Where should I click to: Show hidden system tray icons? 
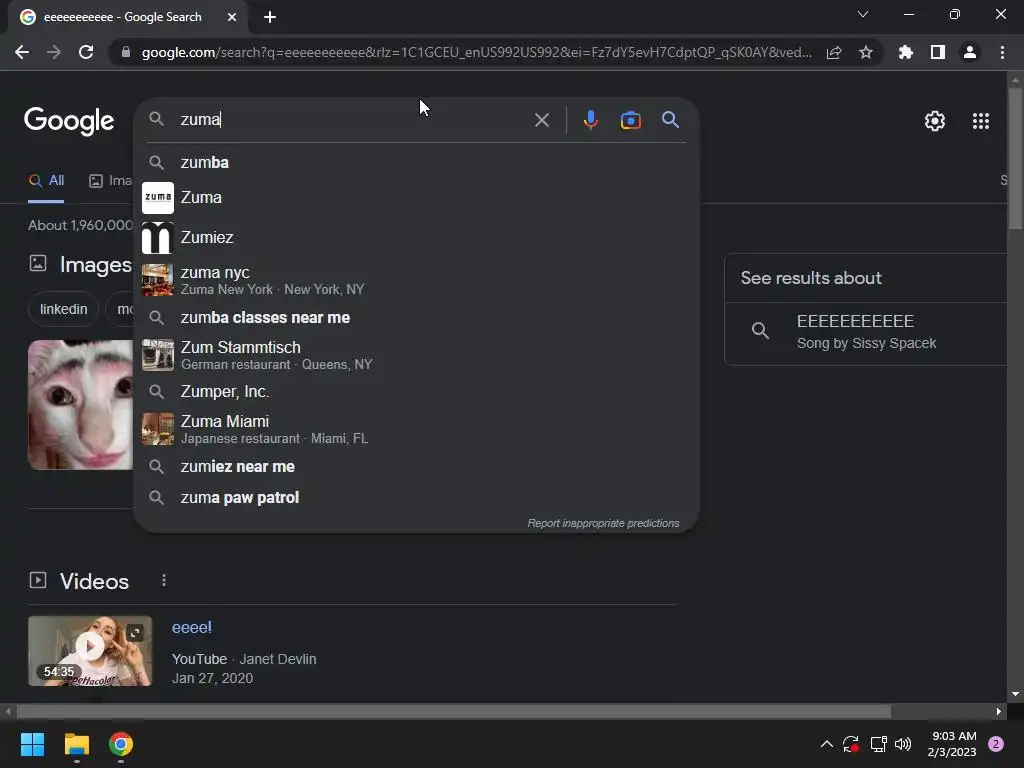click(x=826, y=744)
